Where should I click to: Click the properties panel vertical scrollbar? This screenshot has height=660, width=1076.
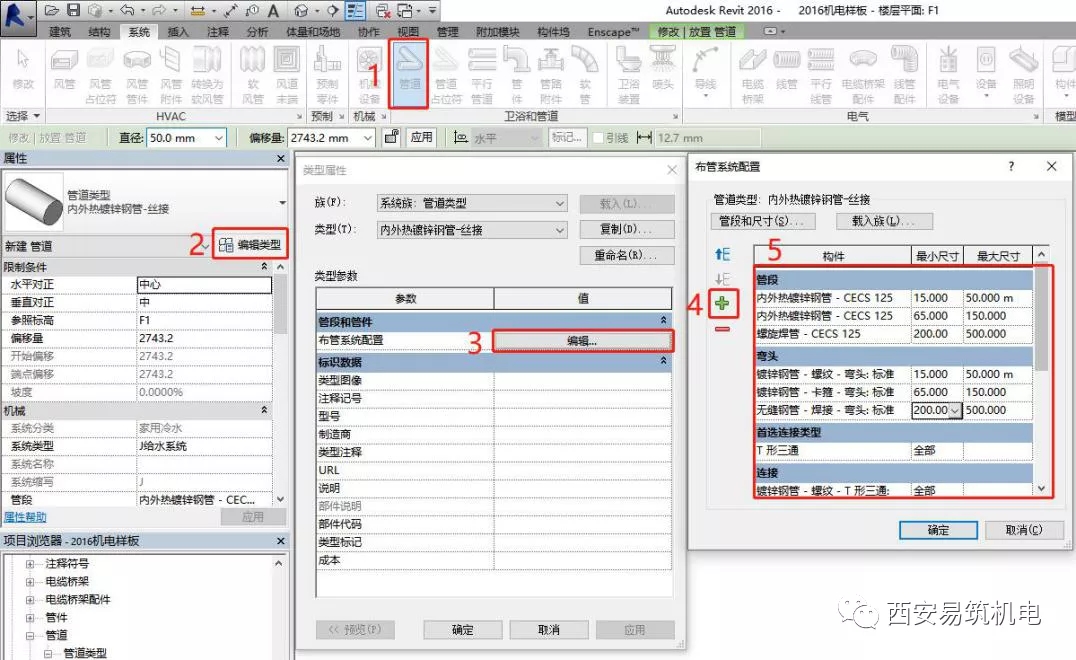tap(280, 383)
